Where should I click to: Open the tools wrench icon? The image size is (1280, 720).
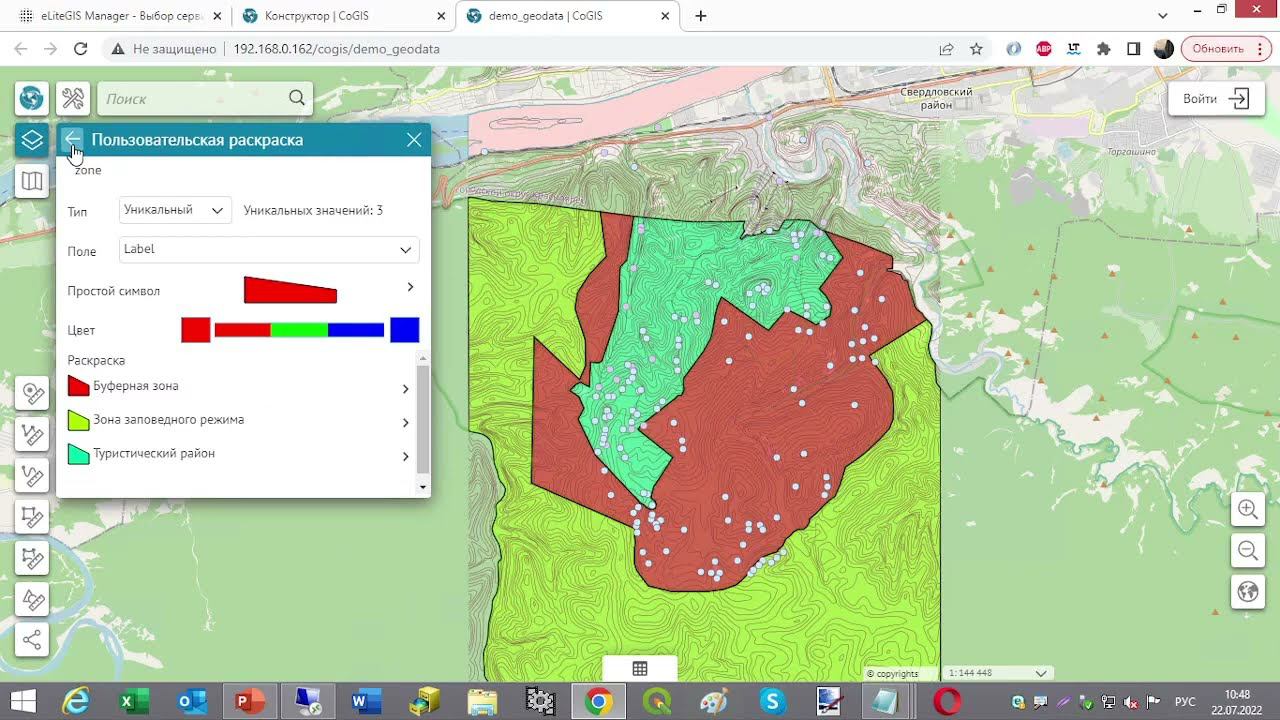[73, 98]
